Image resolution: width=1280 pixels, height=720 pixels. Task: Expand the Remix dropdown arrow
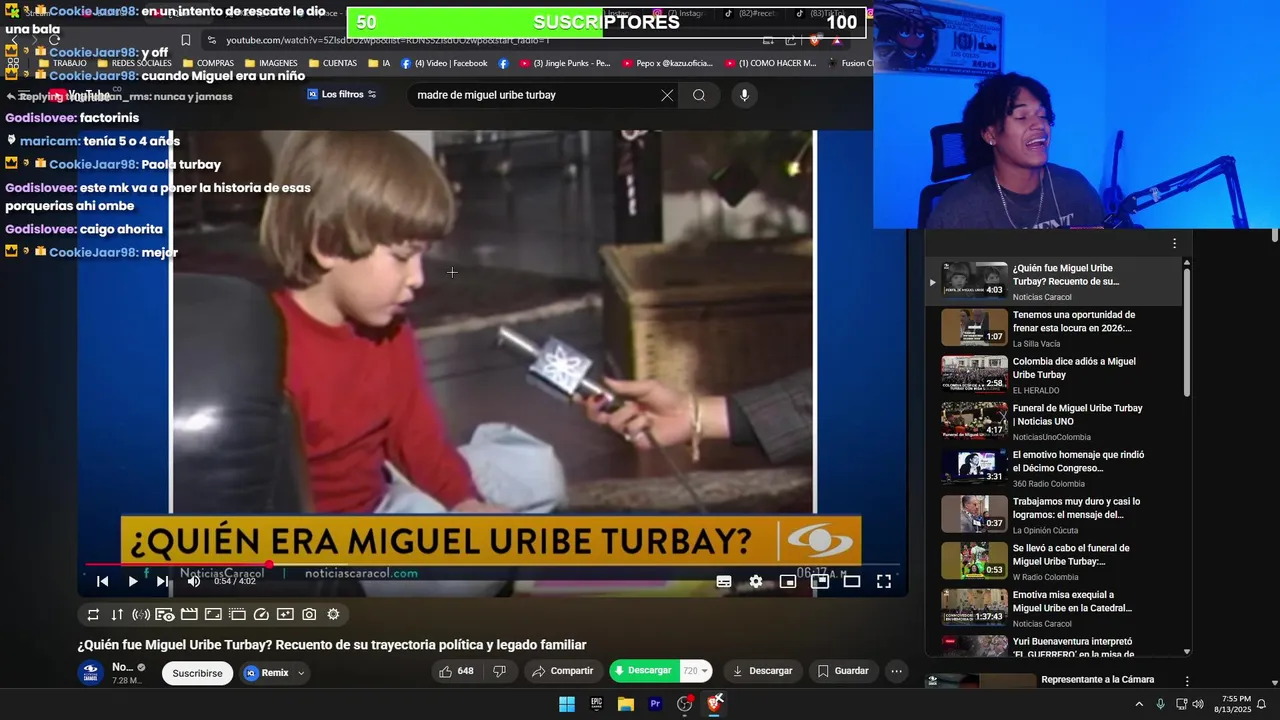[x=301, y=673]
